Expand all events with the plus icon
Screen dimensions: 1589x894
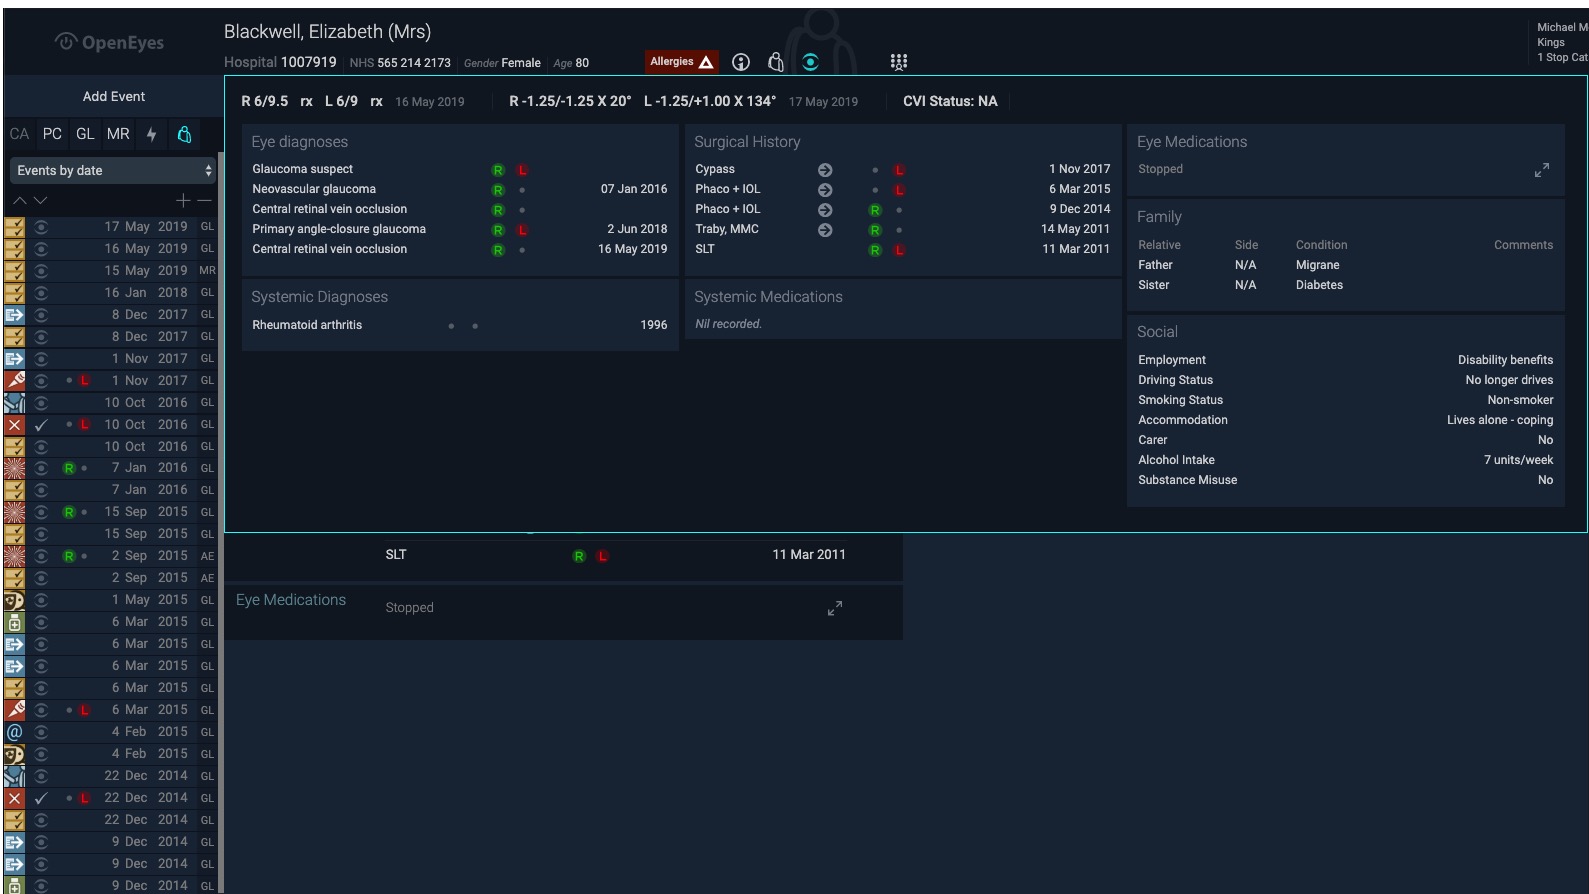[183, 200]
